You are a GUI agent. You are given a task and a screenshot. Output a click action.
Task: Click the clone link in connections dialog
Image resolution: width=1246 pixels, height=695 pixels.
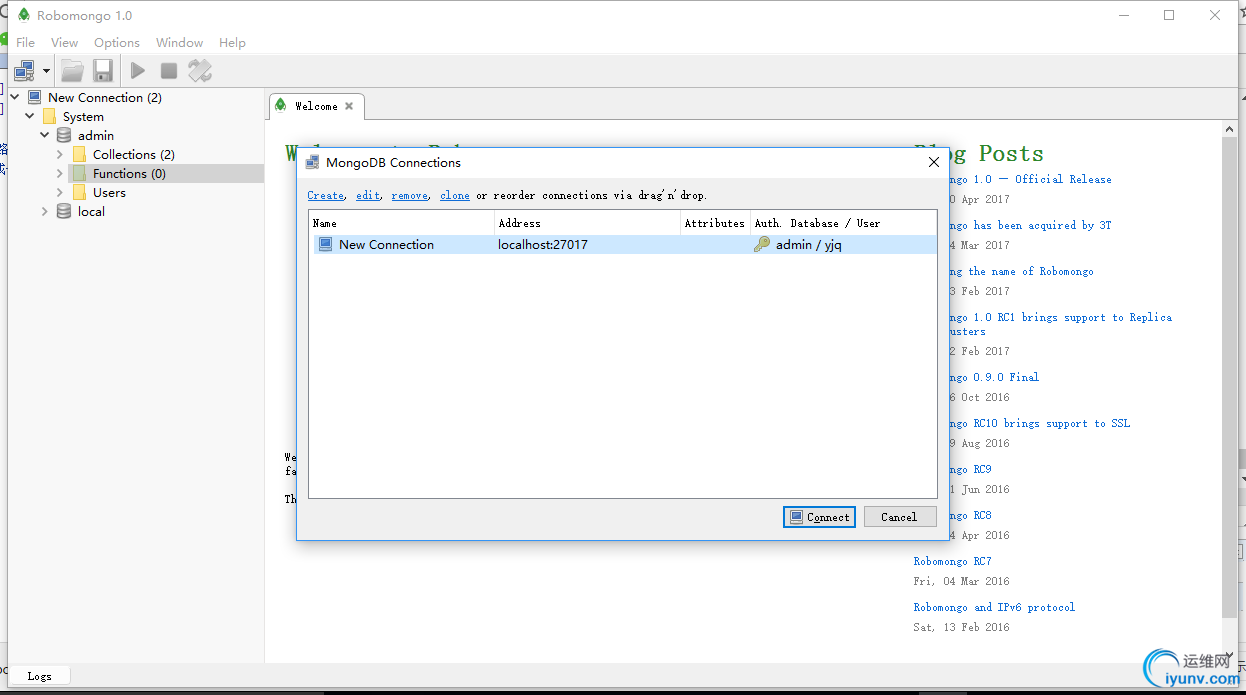point(455,196)
